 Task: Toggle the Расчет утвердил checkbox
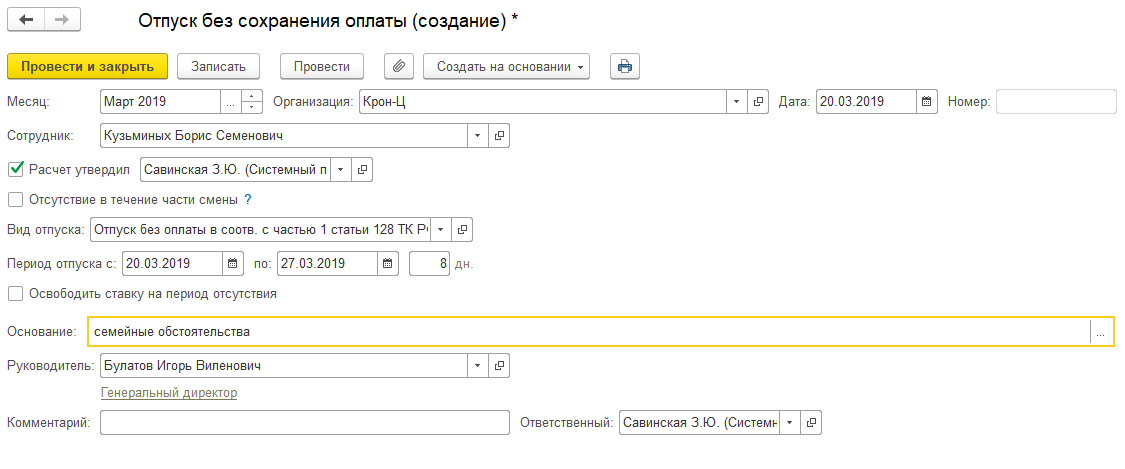tap(15, 169)
